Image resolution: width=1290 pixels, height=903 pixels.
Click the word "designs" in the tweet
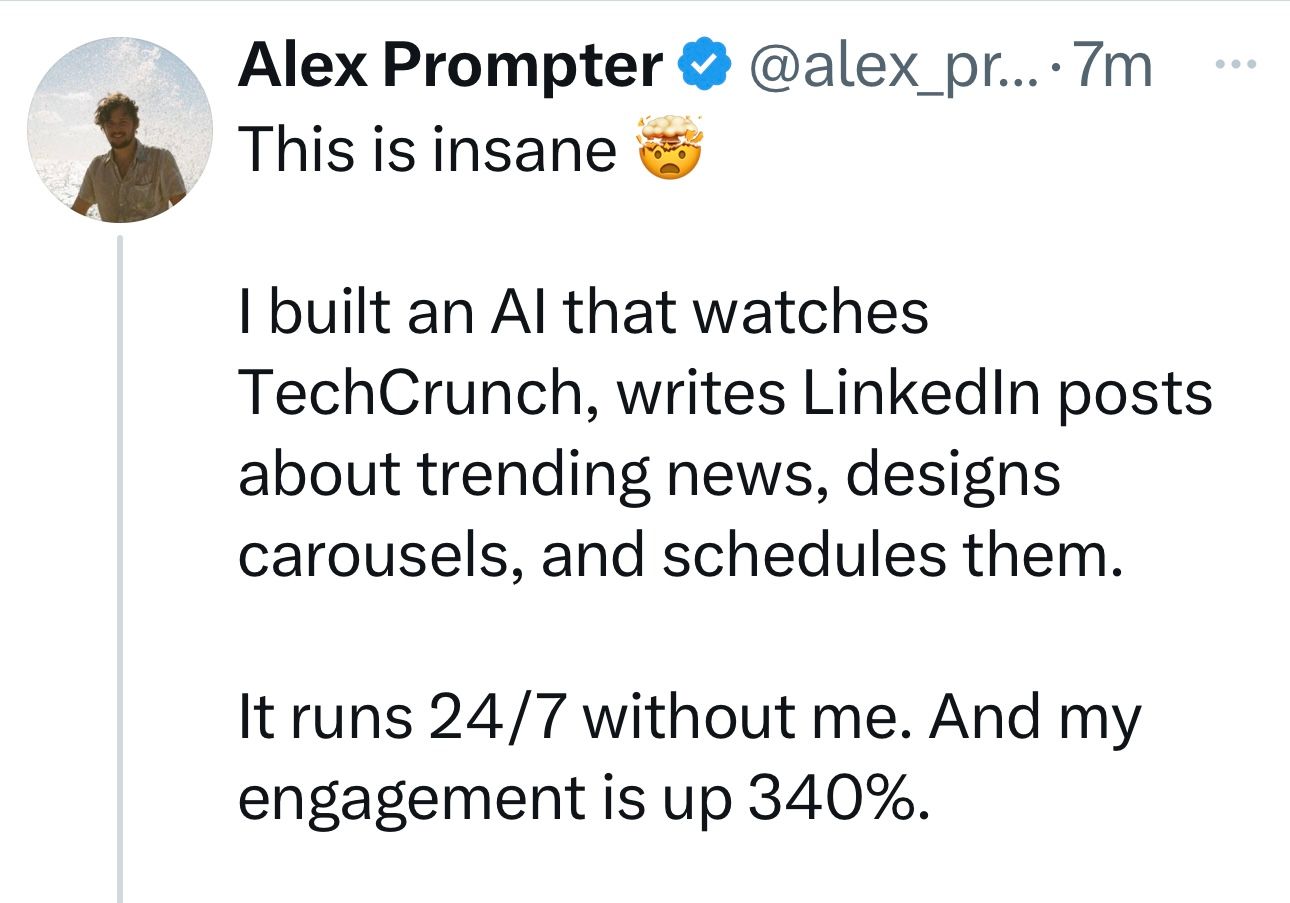pos(953,476)
